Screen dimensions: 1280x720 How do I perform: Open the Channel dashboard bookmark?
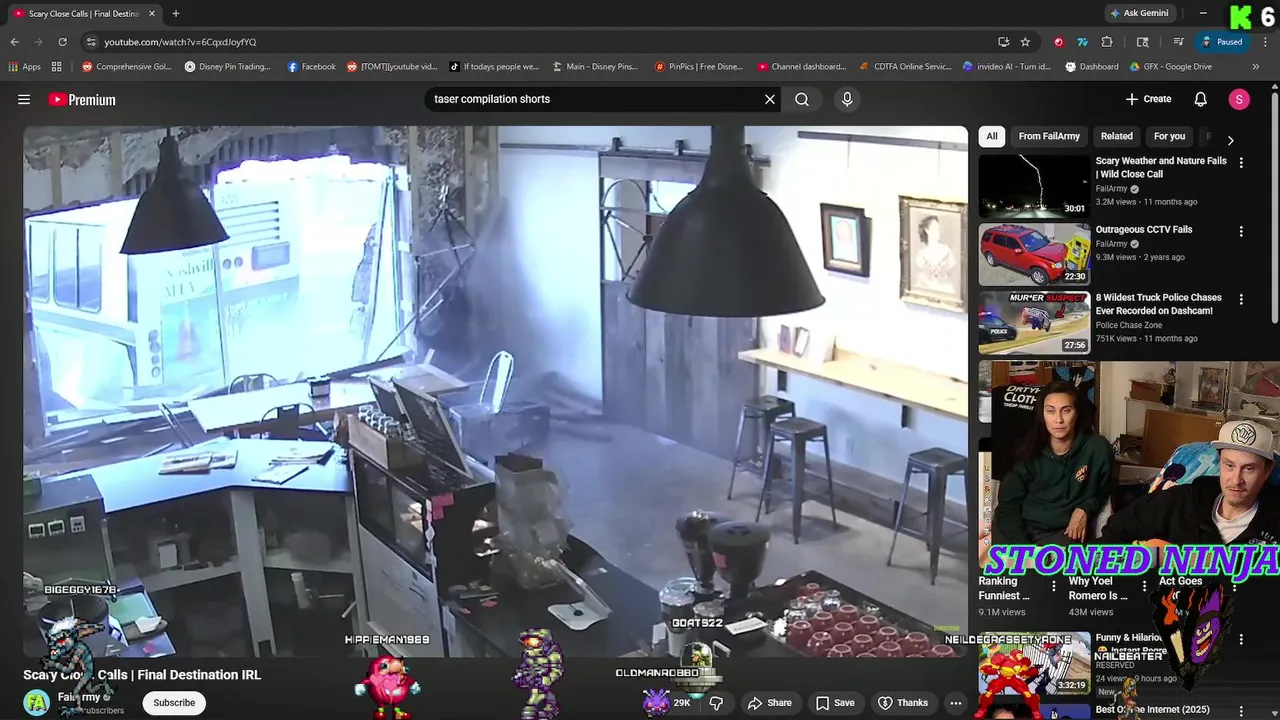tap(801, 67)
